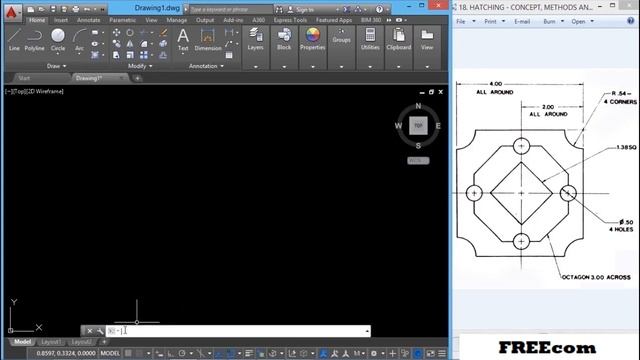Switch to the Start file tab
The width and height of the screenshot is (640, 360).
(24, 78)
